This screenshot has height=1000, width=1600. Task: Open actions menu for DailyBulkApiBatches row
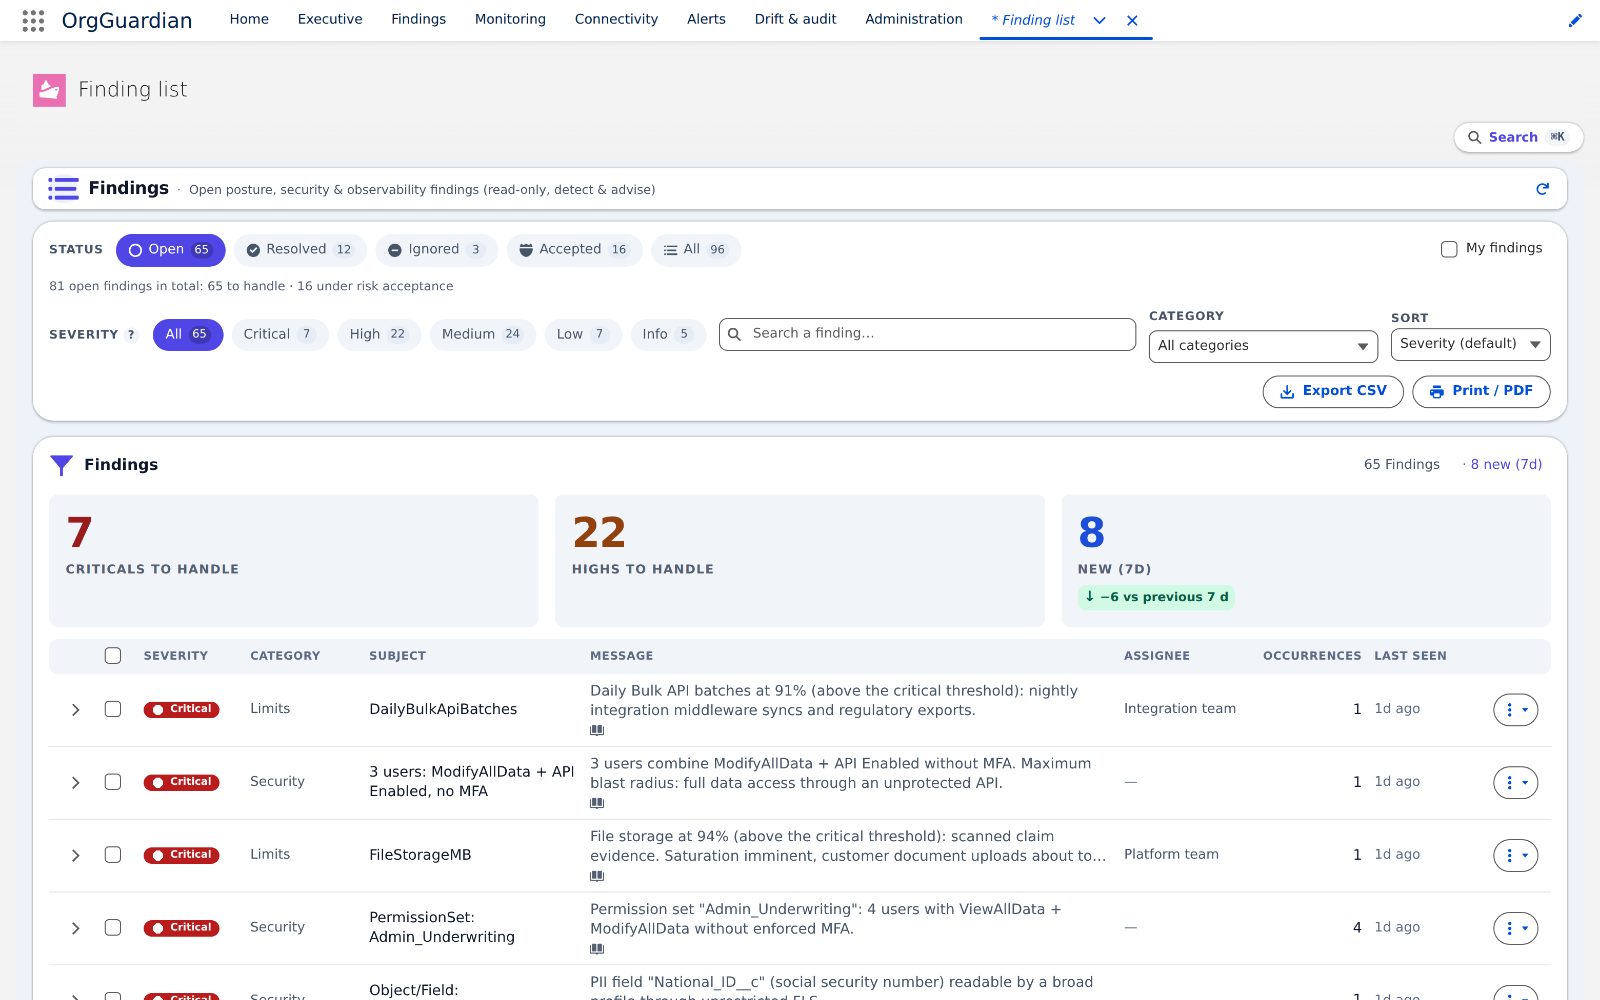click(x=1516, y=710)
